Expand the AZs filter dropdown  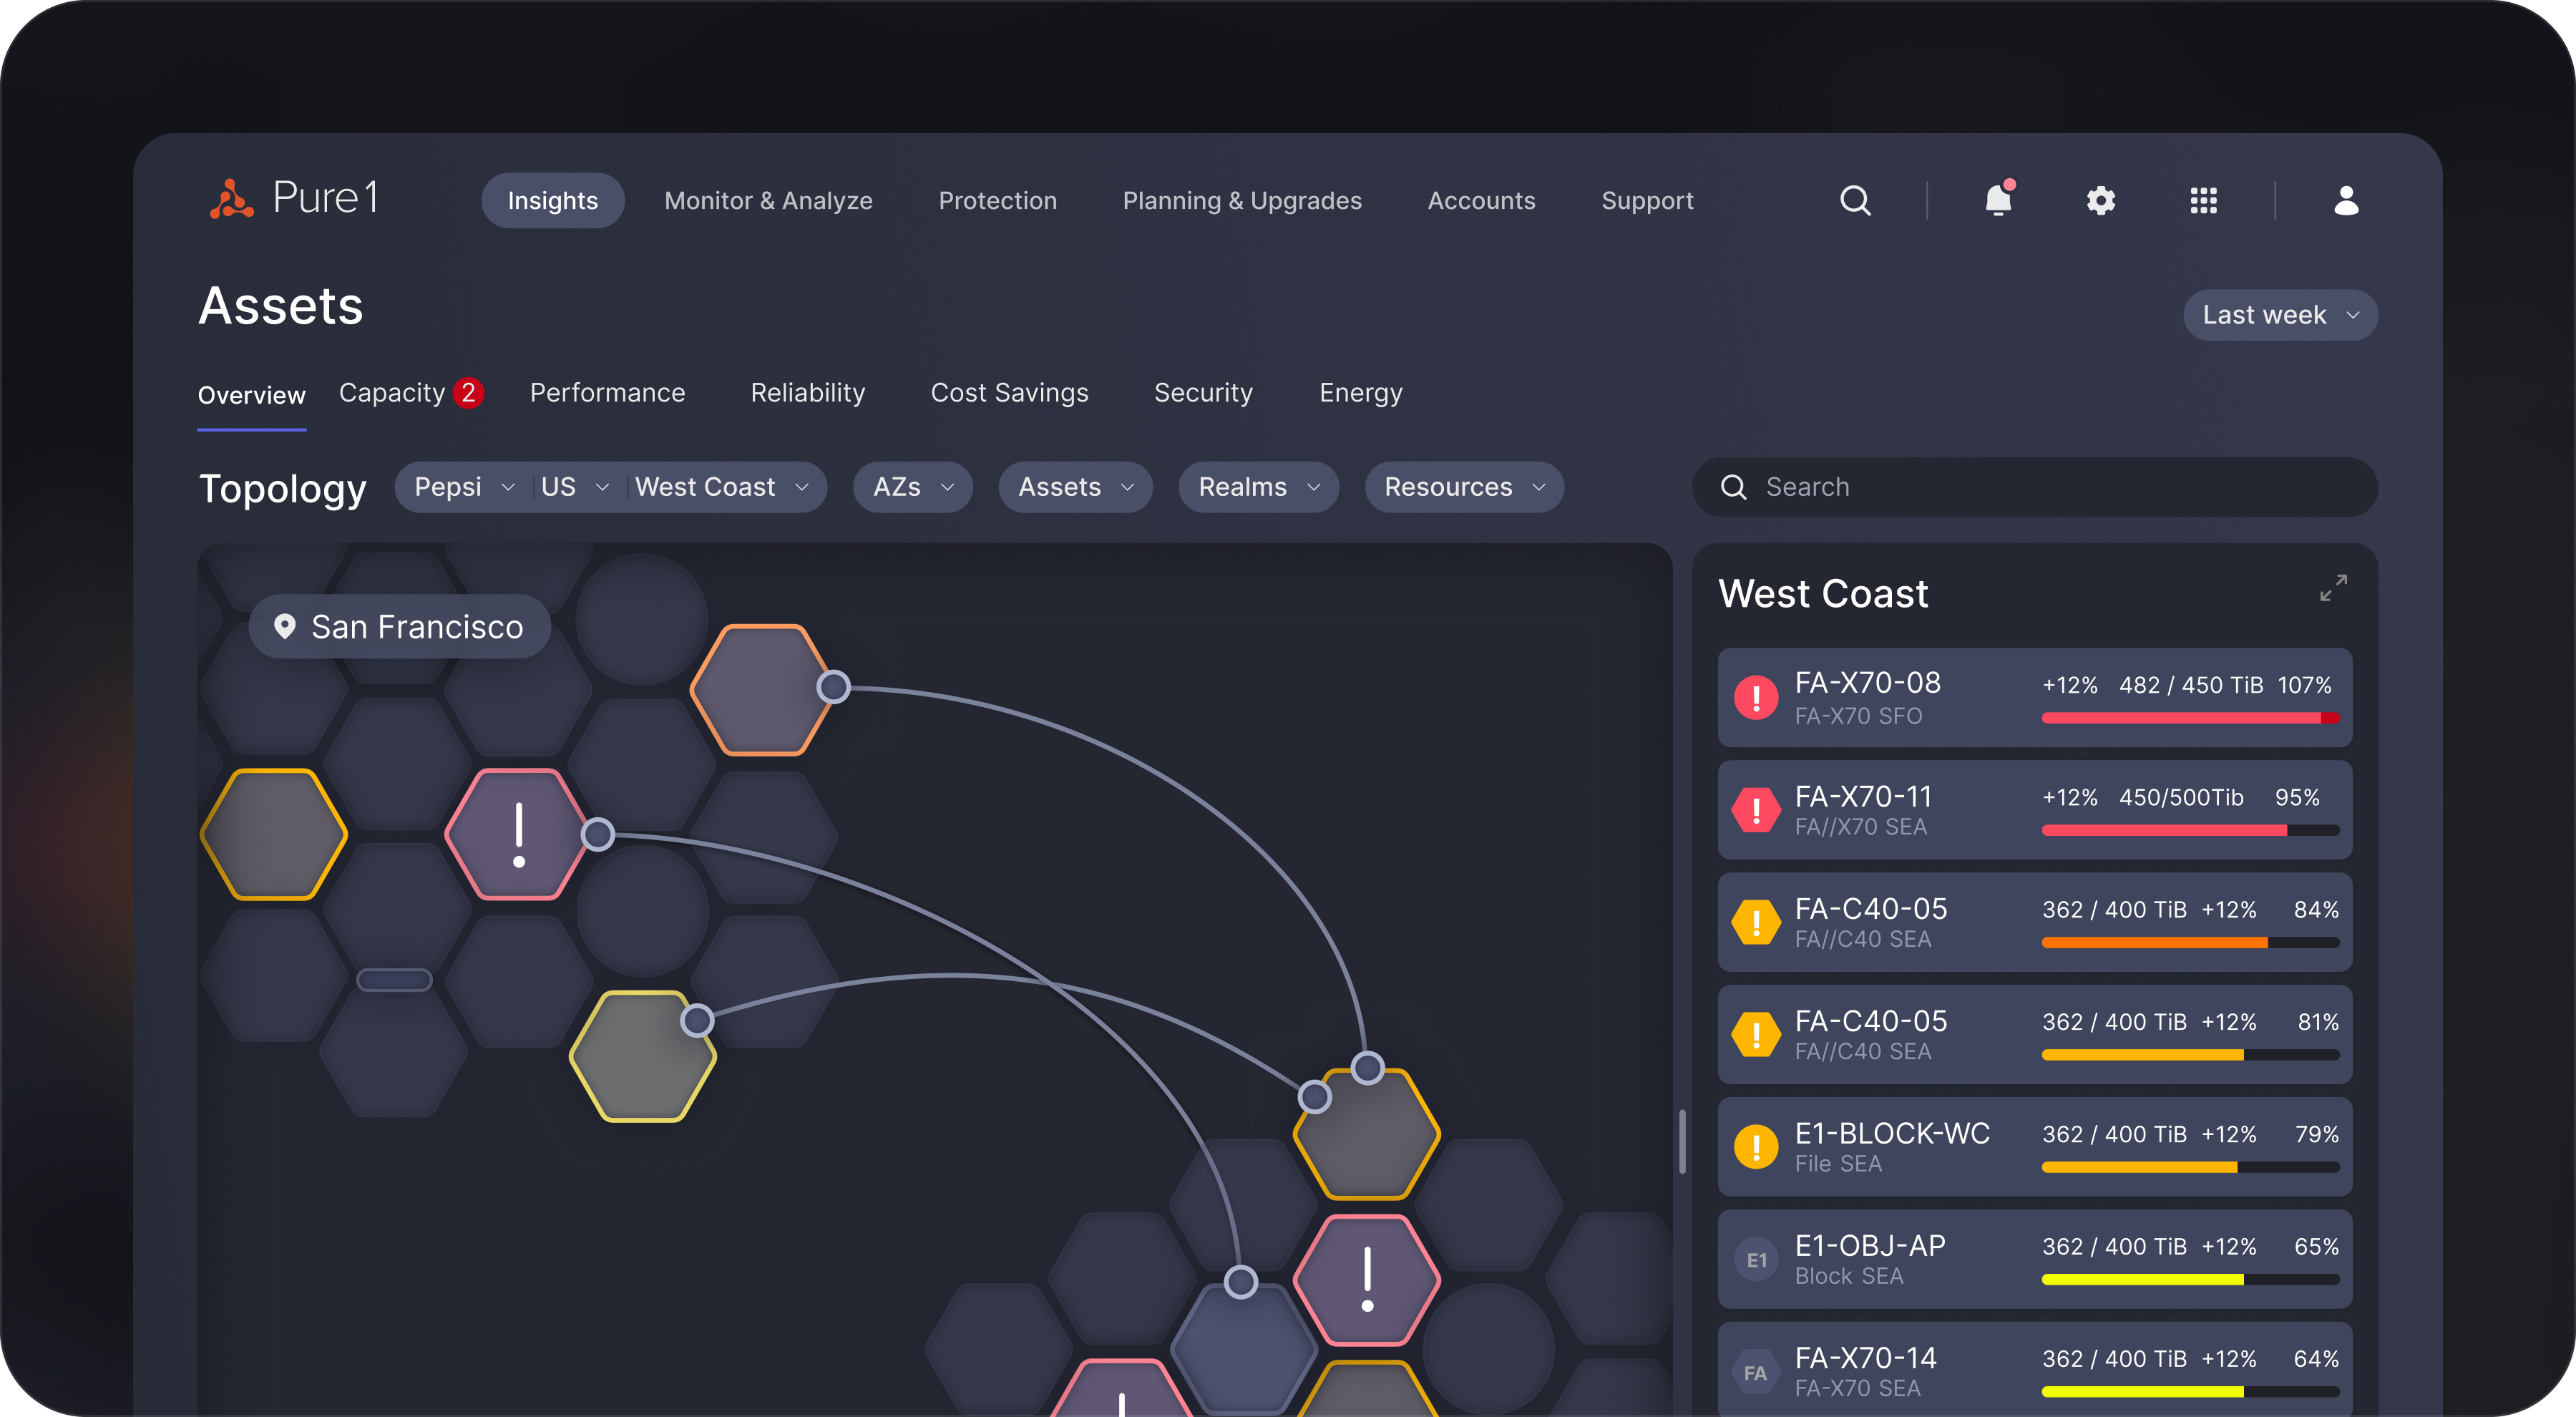912,487
